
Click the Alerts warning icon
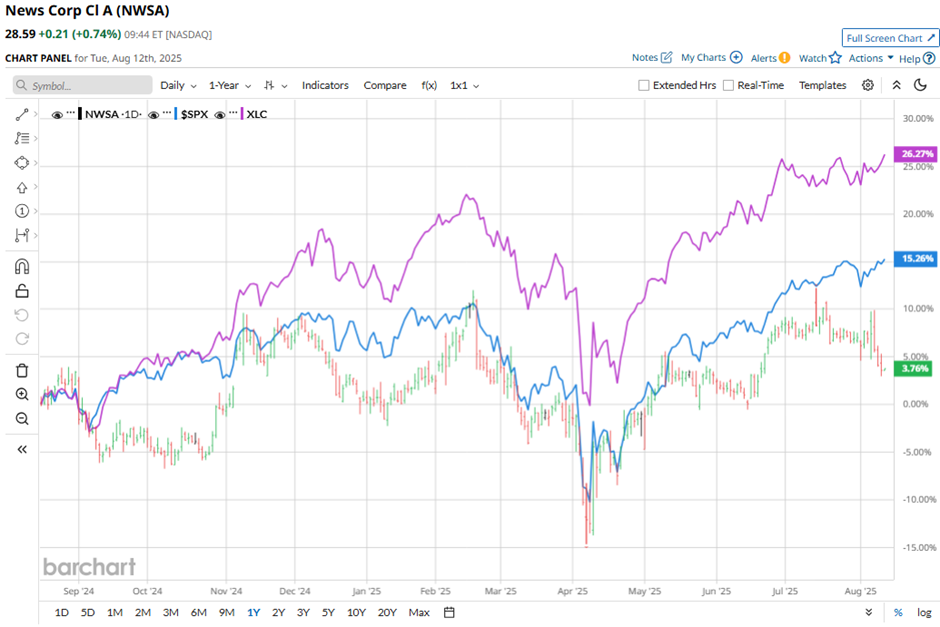[784, 58]
